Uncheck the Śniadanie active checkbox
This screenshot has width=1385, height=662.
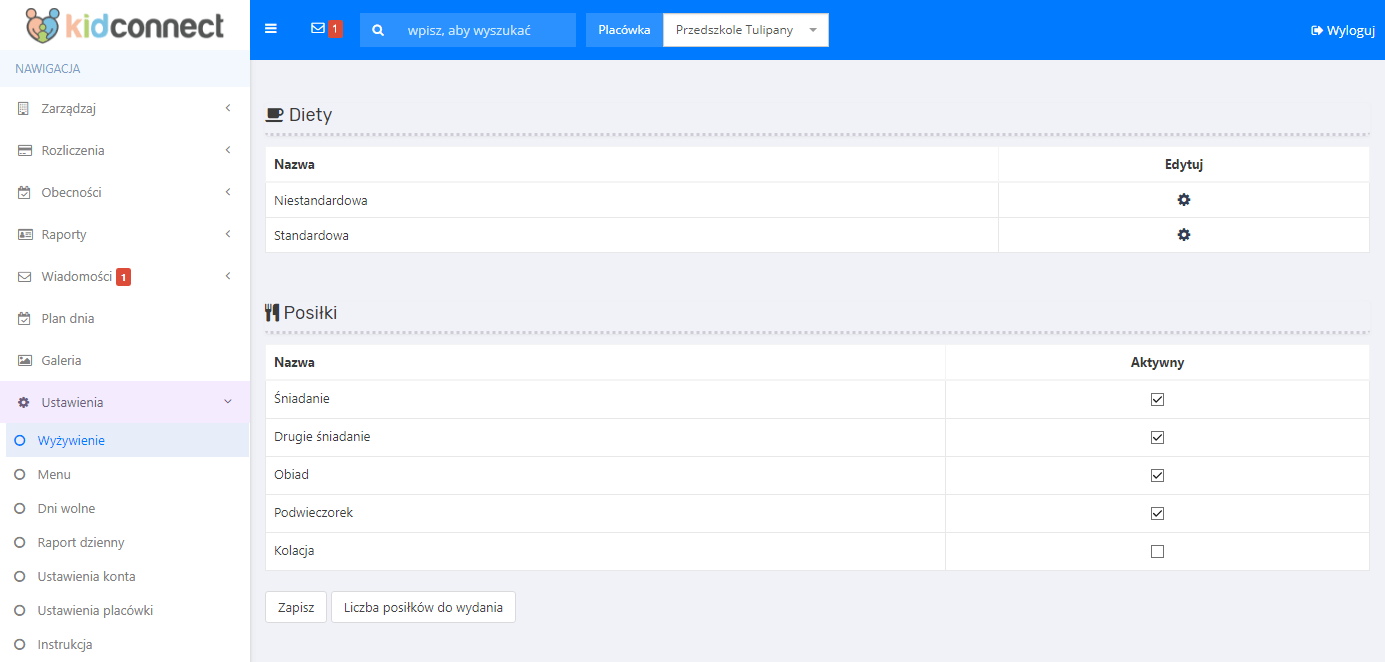1157,399
